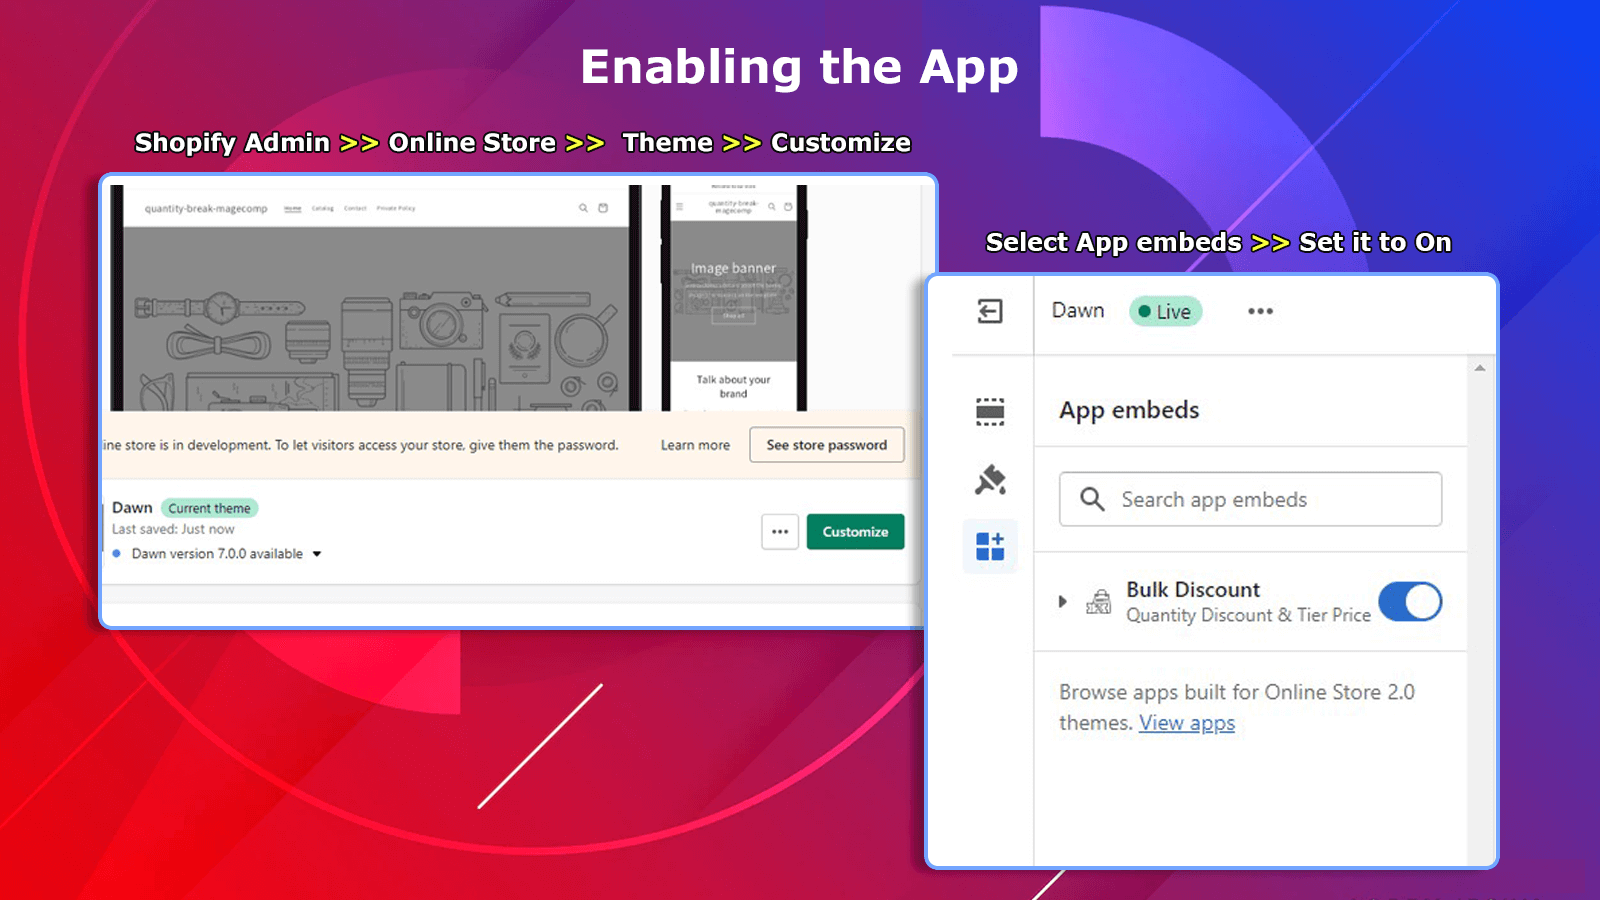Click the Dawn theme name in editor header
Viewport: 1600px width, 900px height.
tap(1078, 310)
